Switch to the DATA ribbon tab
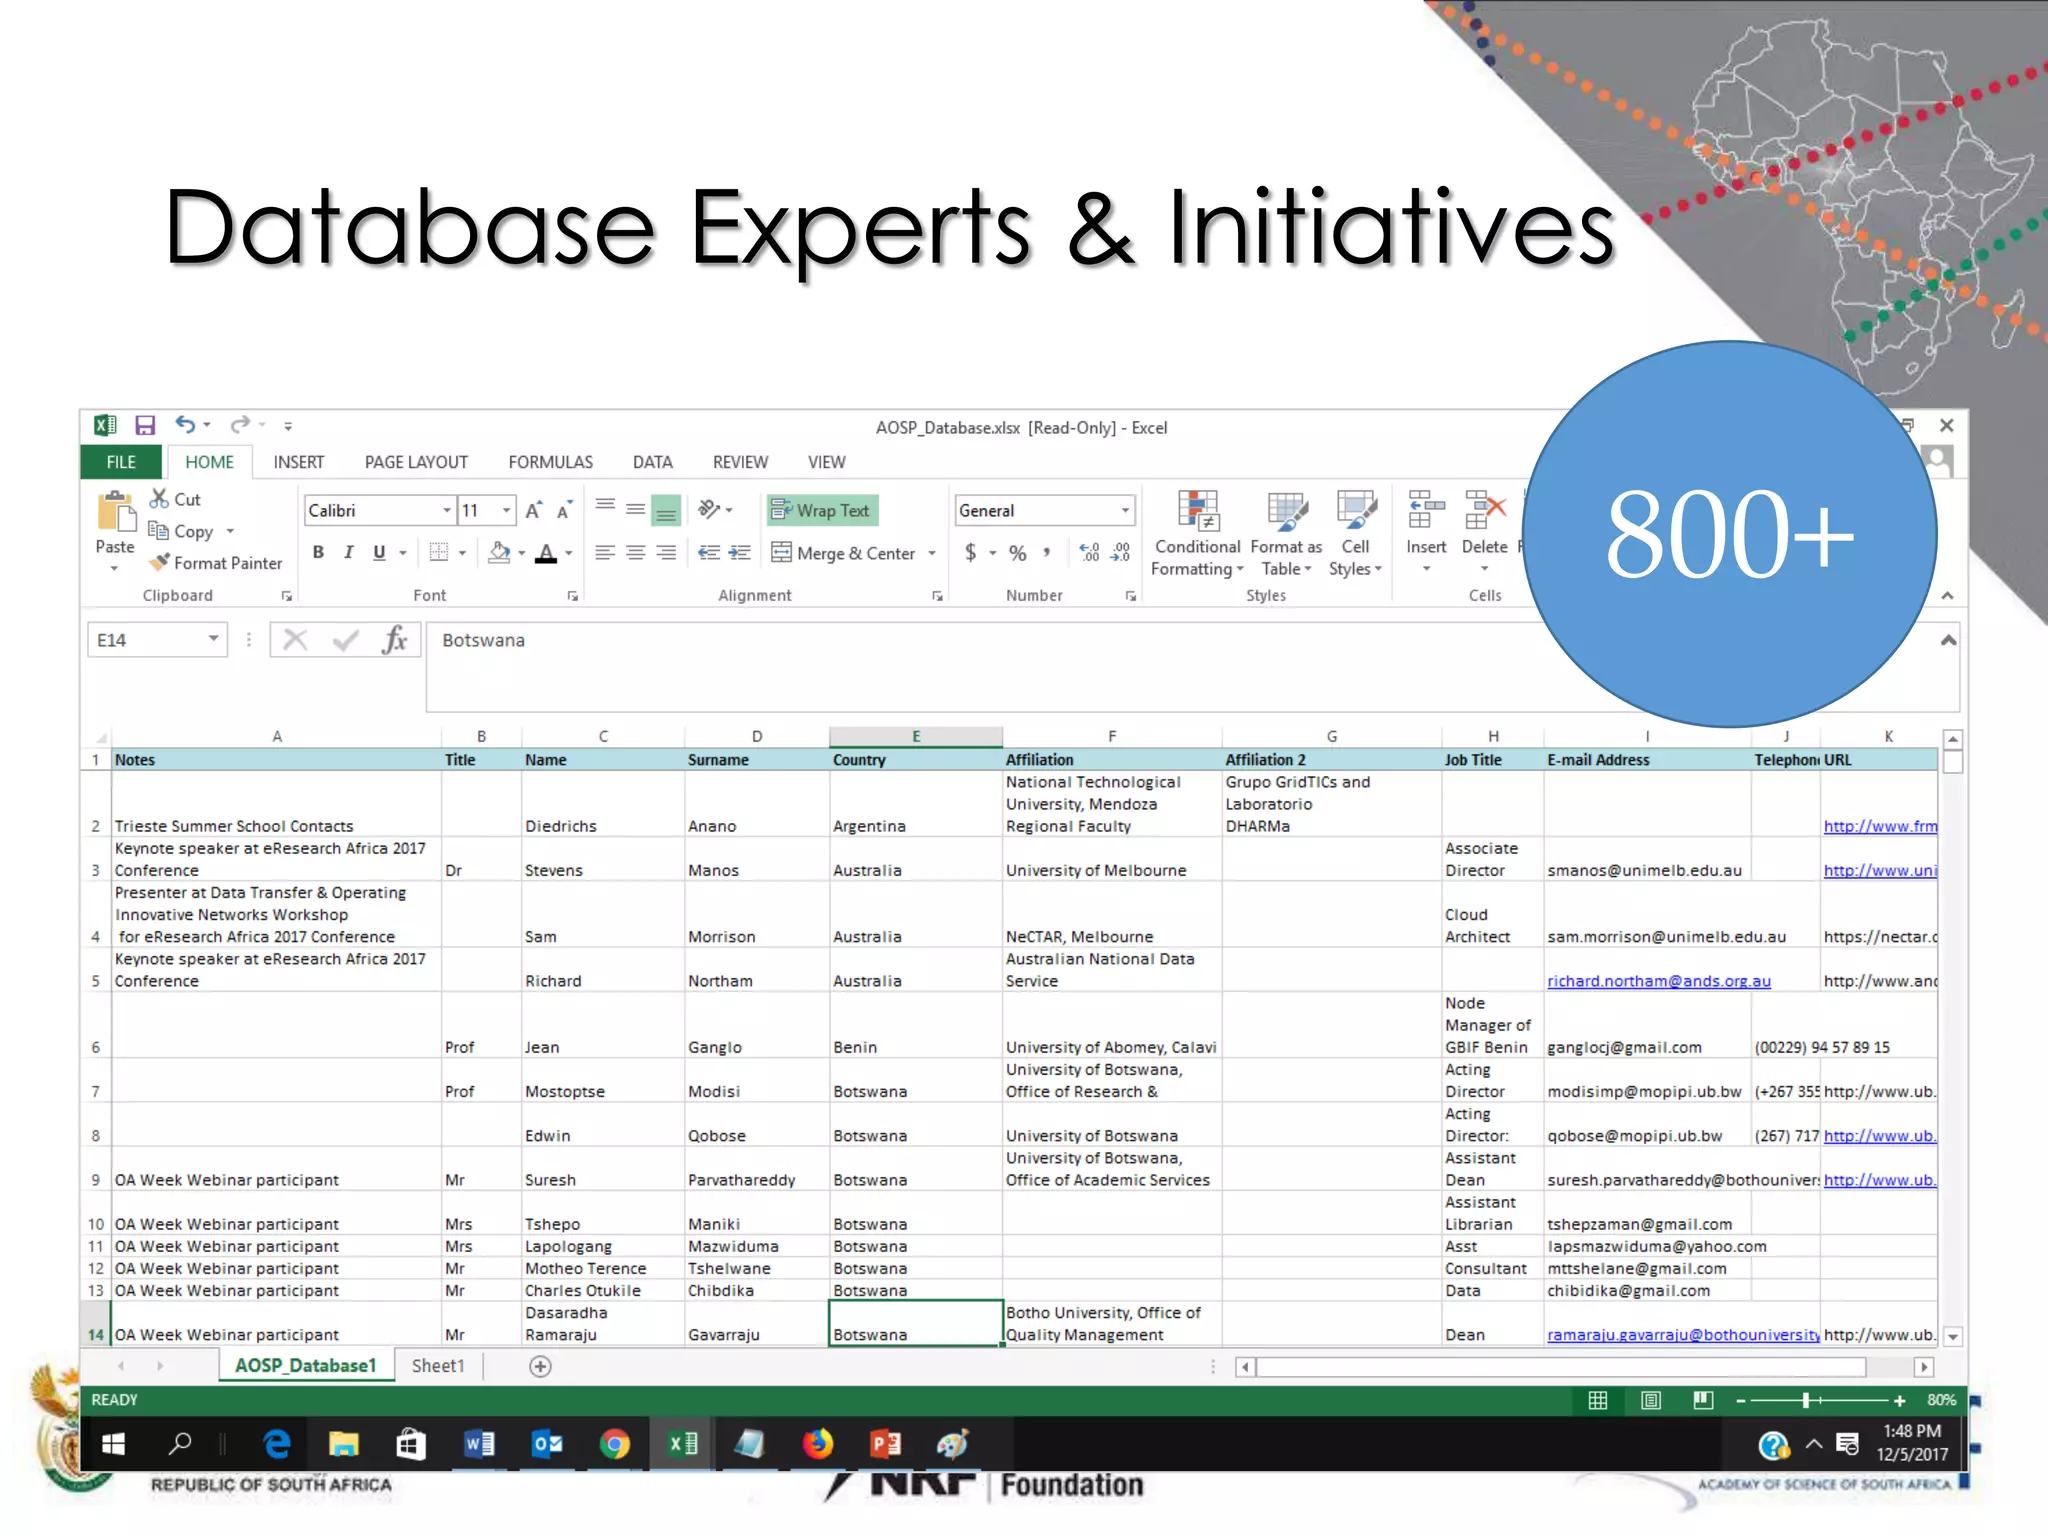 pyautogui.click(x=652, y=462)
